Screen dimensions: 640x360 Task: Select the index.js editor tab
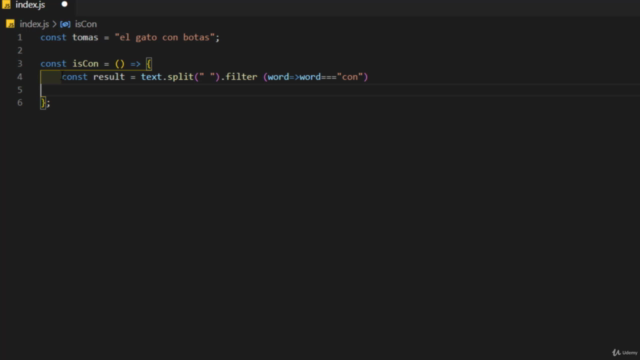click(x=38, y=5)
